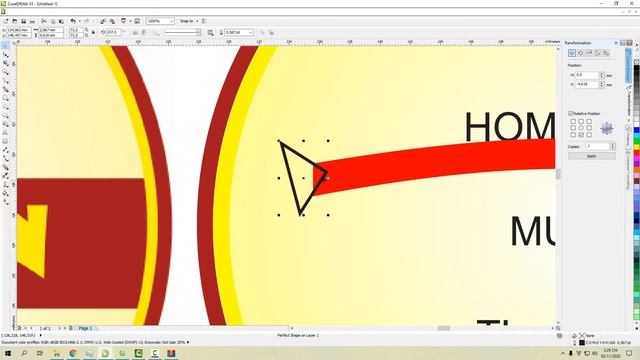The image size is (640, 360).
Task: Select the Text tool in toolbox
Action: pyautogui.click(x=6, y=133)
